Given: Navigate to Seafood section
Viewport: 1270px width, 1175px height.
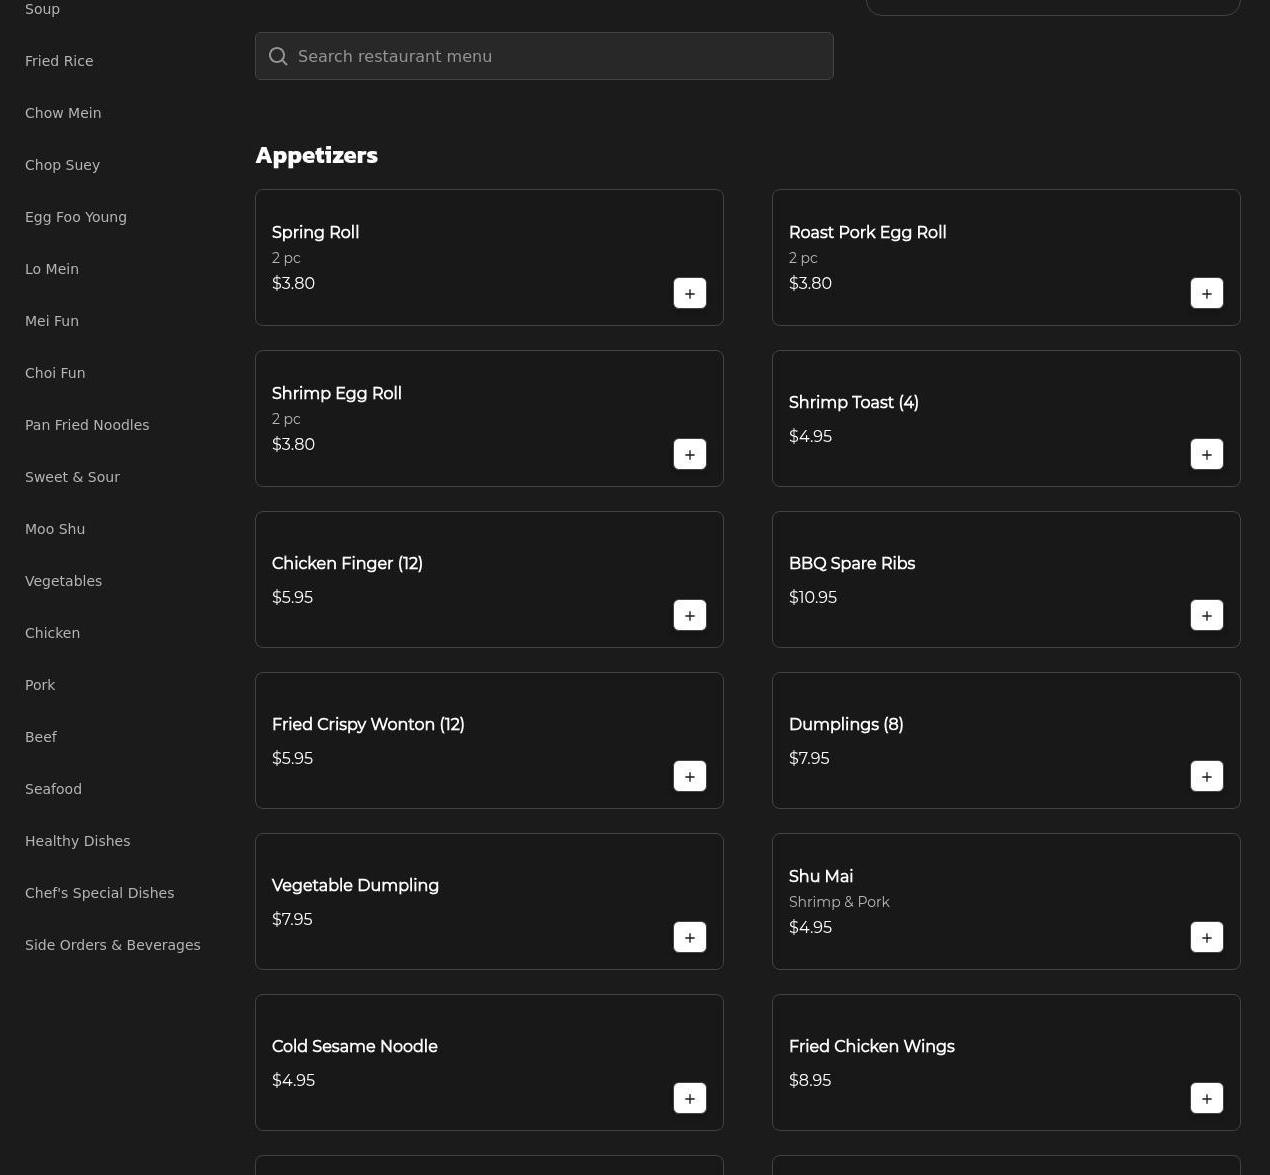Looking at the screenshot, I should coord(53,789).
